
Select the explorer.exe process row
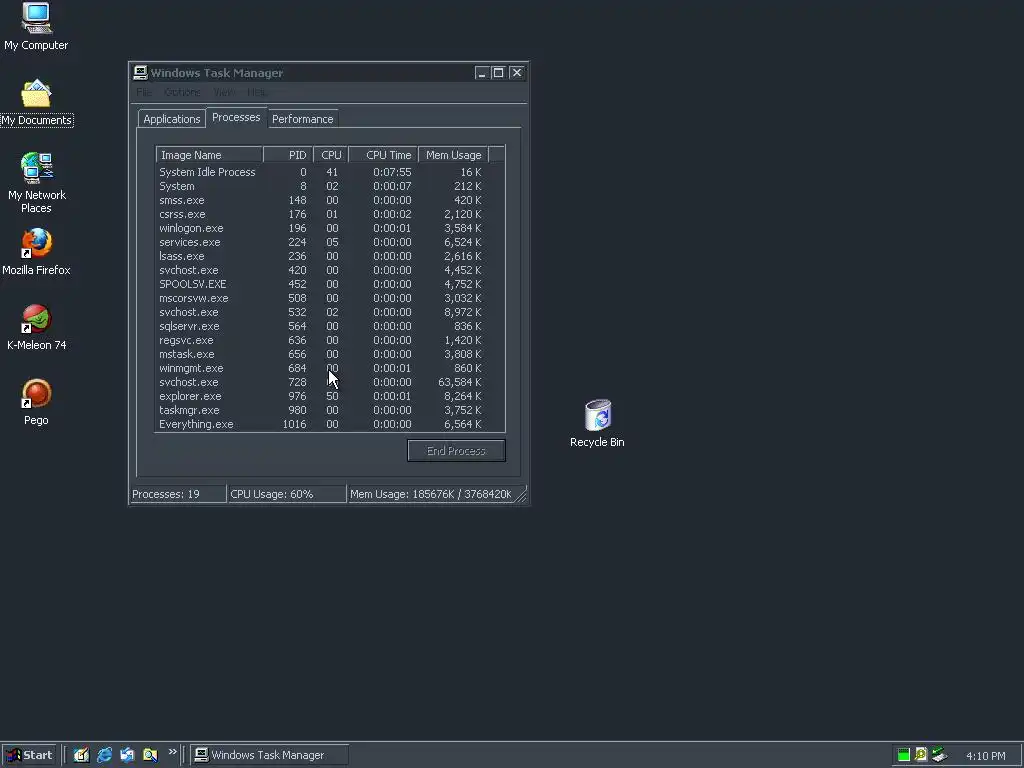point(330,396)
